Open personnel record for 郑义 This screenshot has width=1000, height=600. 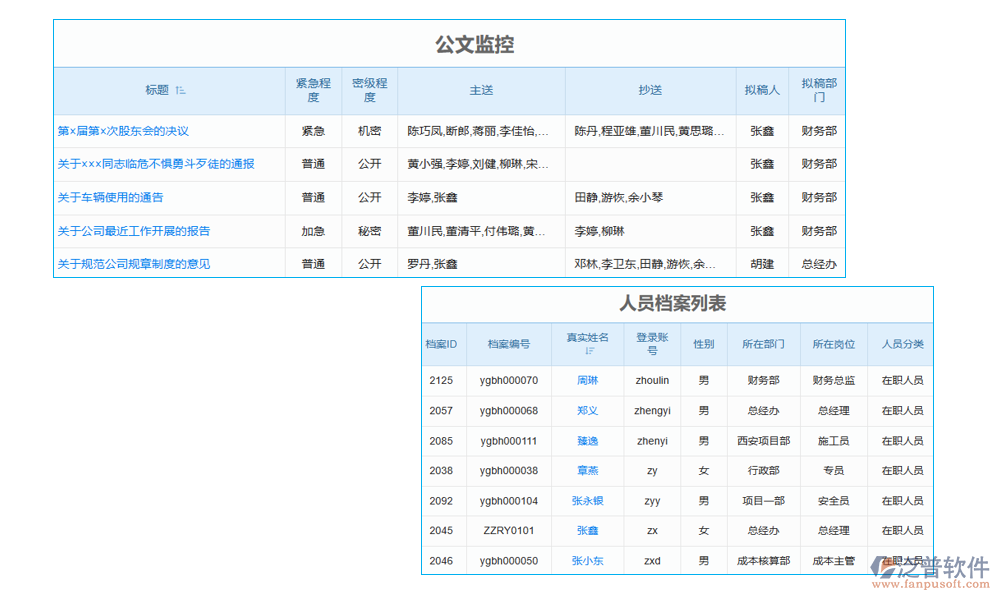[590, 410]
